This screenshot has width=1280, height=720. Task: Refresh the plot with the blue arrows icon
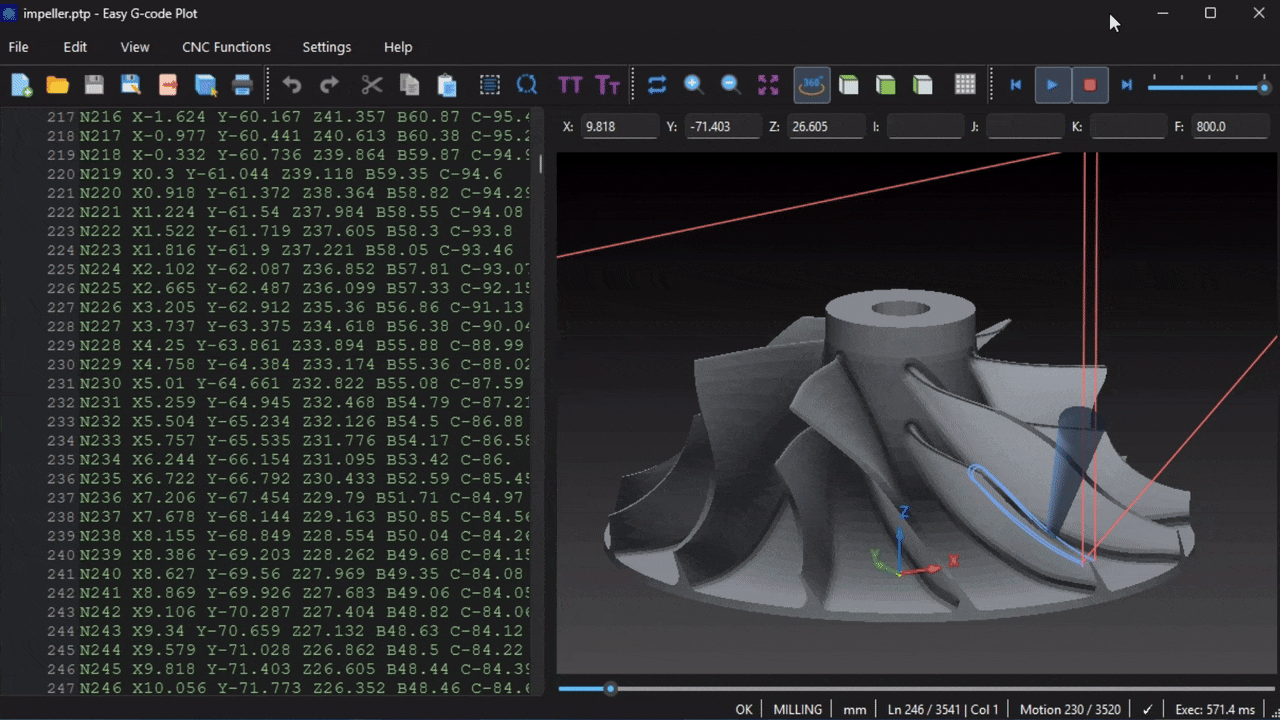pyautogui.click(x=657, y=85)
